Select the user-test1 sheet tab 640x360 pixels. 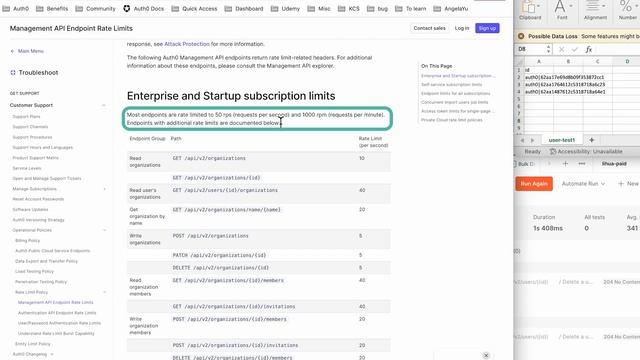pos(562,140)
